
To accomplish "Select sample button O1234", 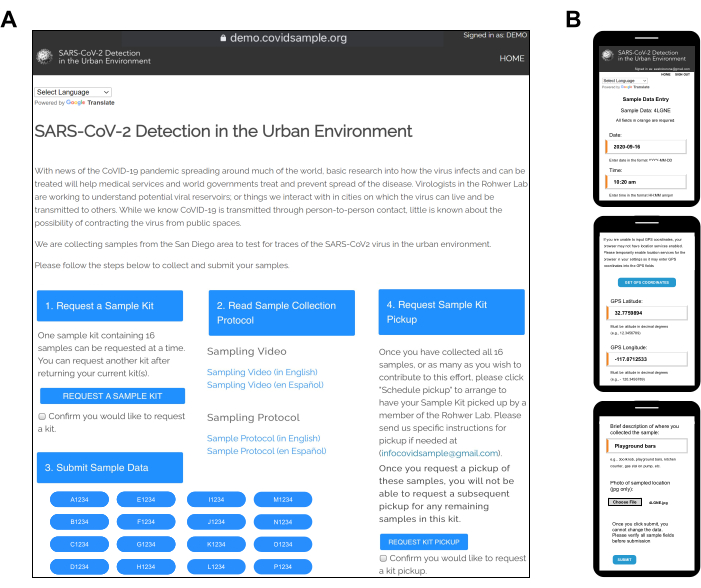I will pos(283,544).
